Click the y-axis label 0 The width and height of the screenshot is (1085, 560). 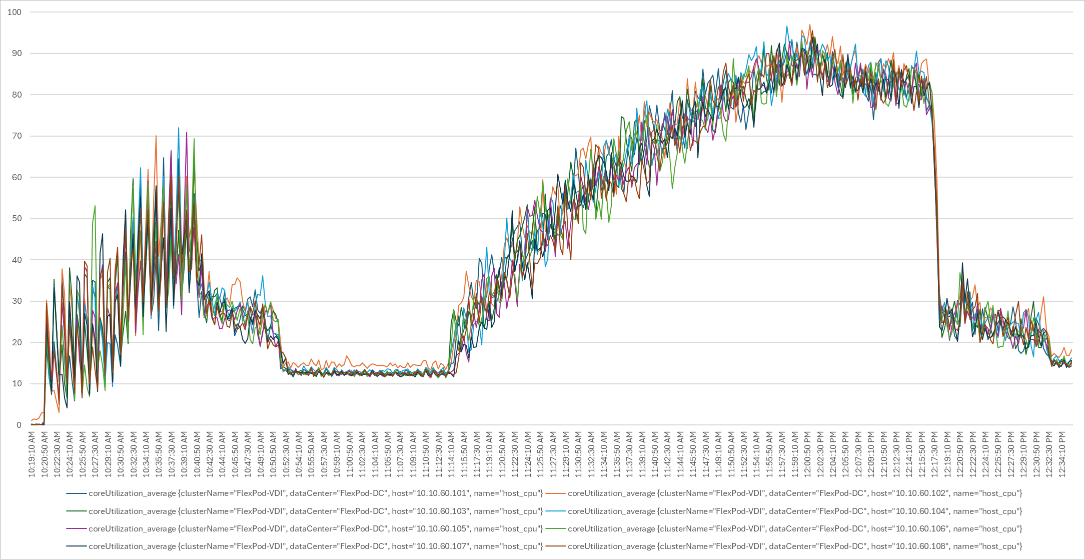[19, 425]
